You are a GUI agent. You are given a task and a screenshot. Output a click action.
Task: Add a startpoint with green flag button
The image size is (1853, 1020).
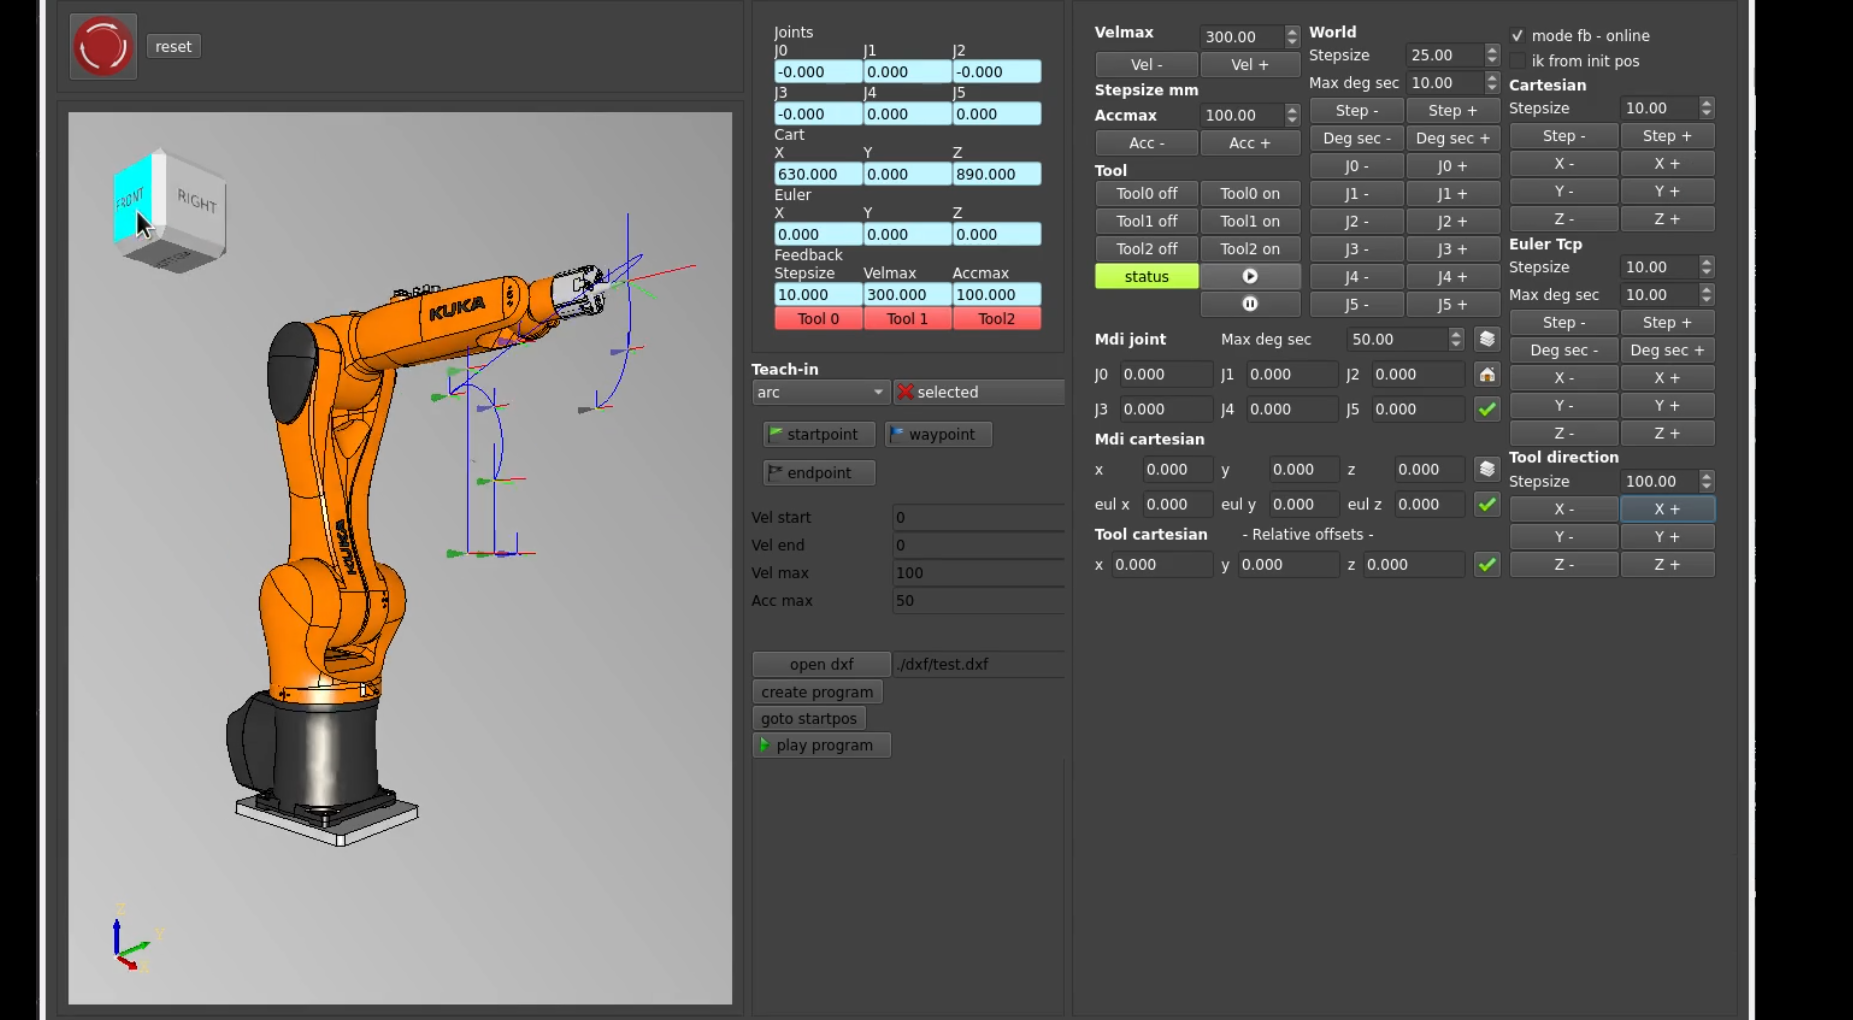point(818,434)
